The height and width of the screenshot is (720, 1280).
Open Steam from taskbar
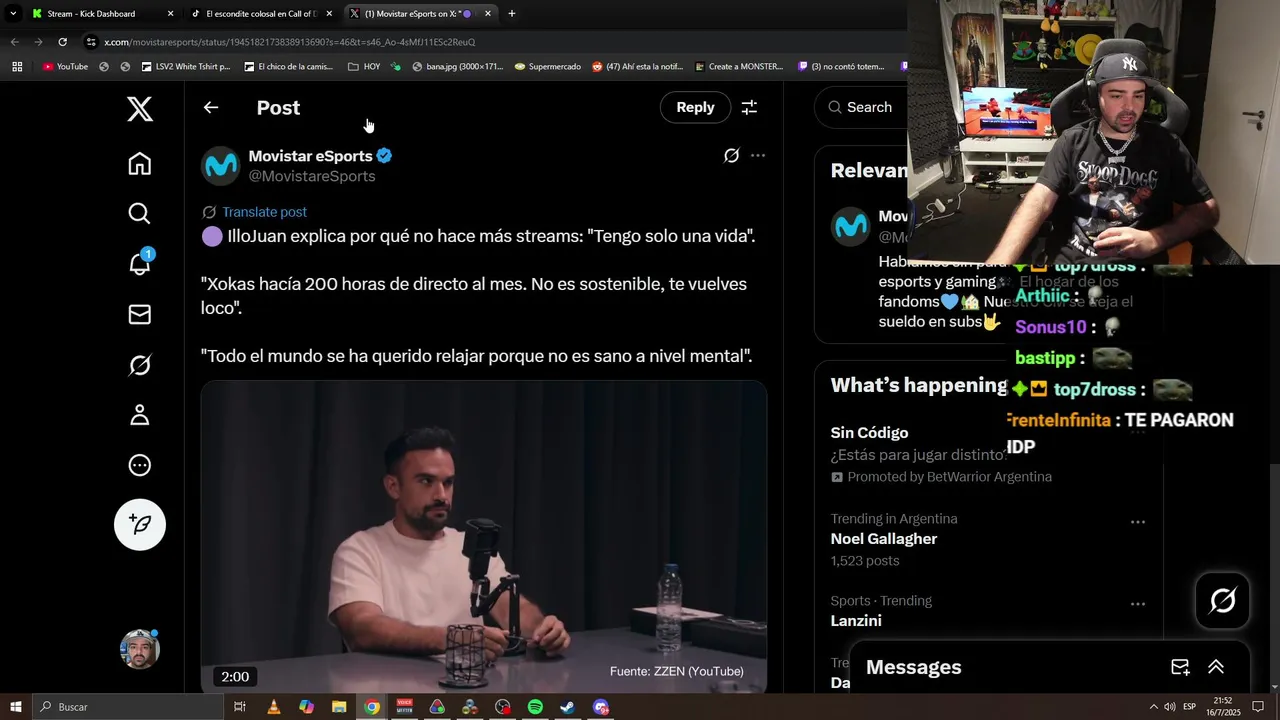point(567,707)
